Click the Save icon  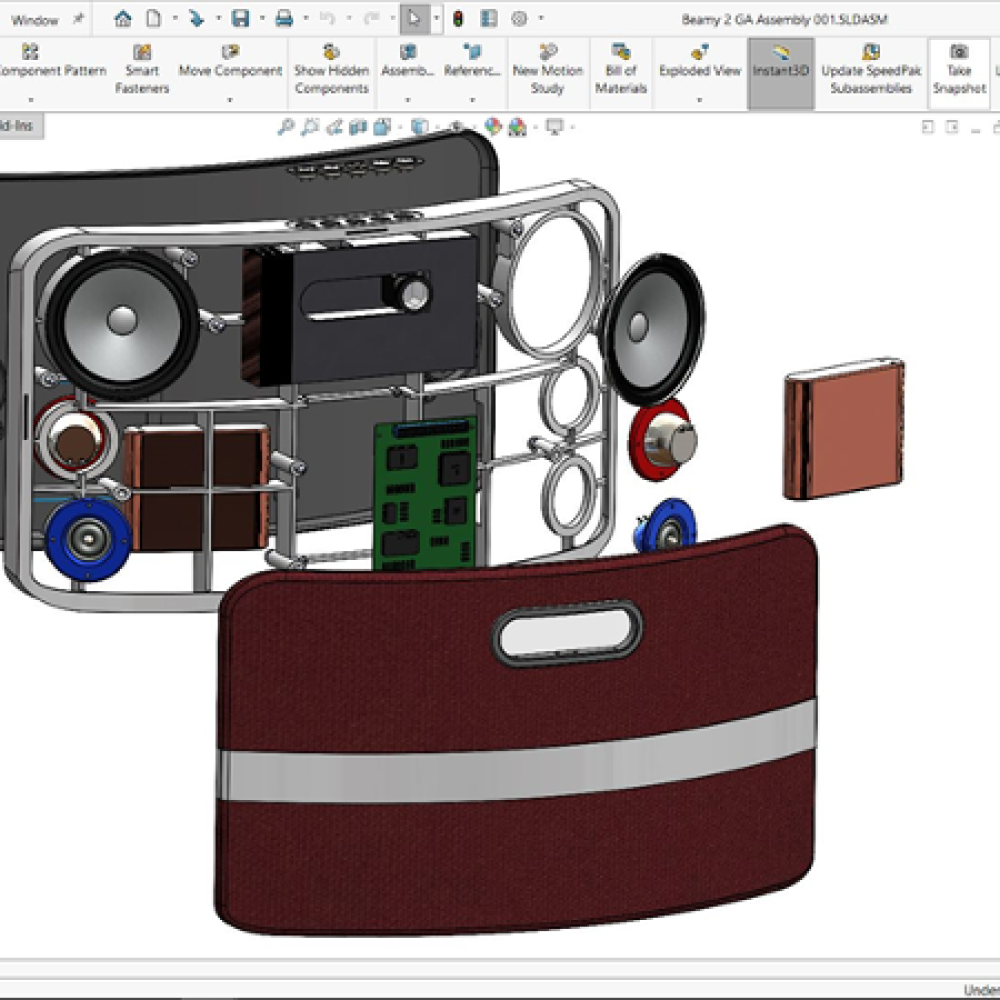240,19
